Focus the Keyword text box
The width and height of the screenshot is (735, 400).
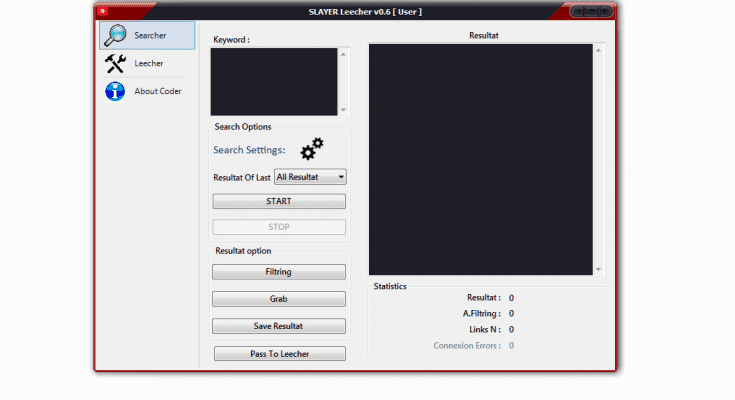click(x=274, y=81)
